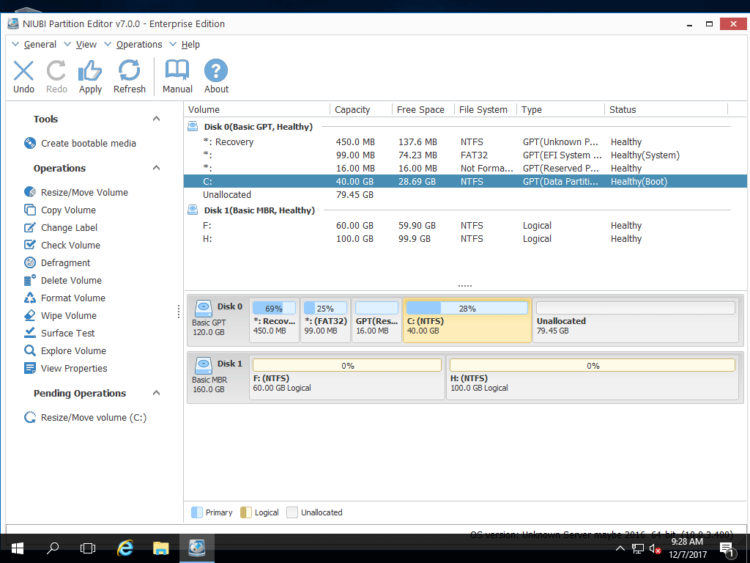Click Change Label operation
The height and width of the screenshot is (563, 750).
tap(61, 228)
